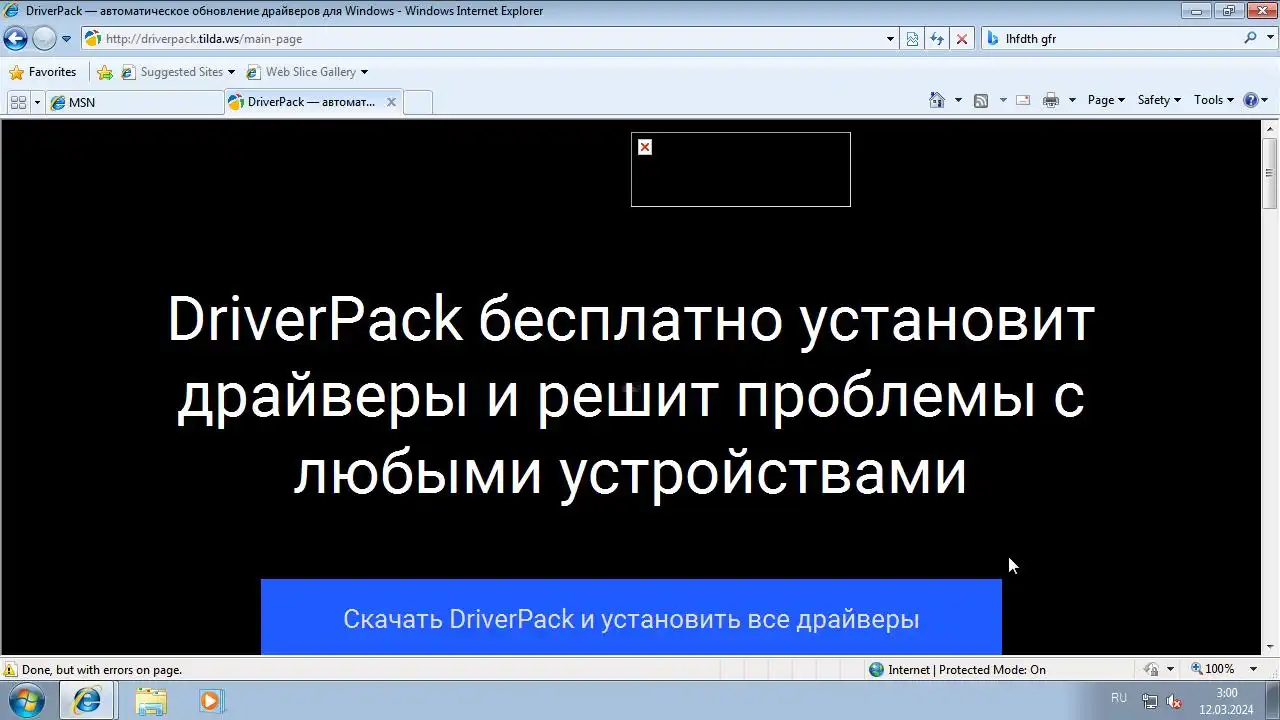Click the vertical scrollbar thumb

[x=1270, y=173]
